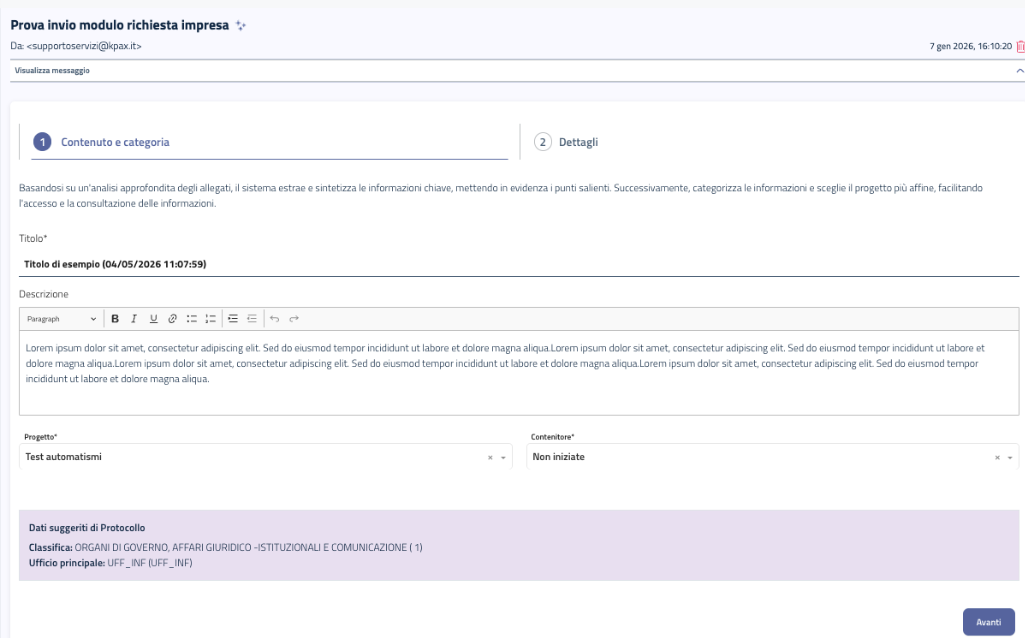The image size is (1025, 638).
Task: Click the Non iniziate container value
Action: click(x=558, y=457)
